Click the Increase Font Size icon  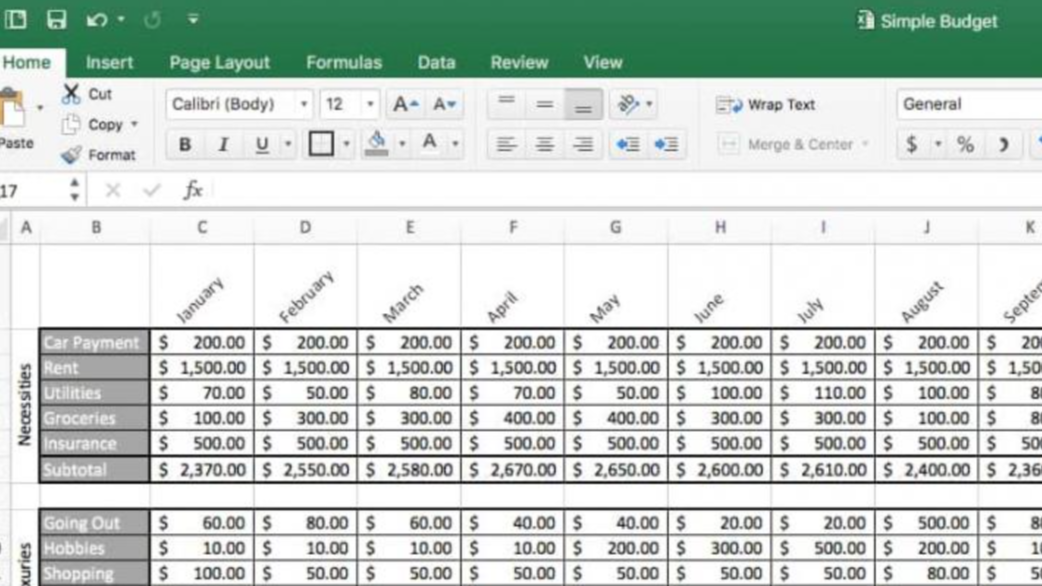pos(405,104)
